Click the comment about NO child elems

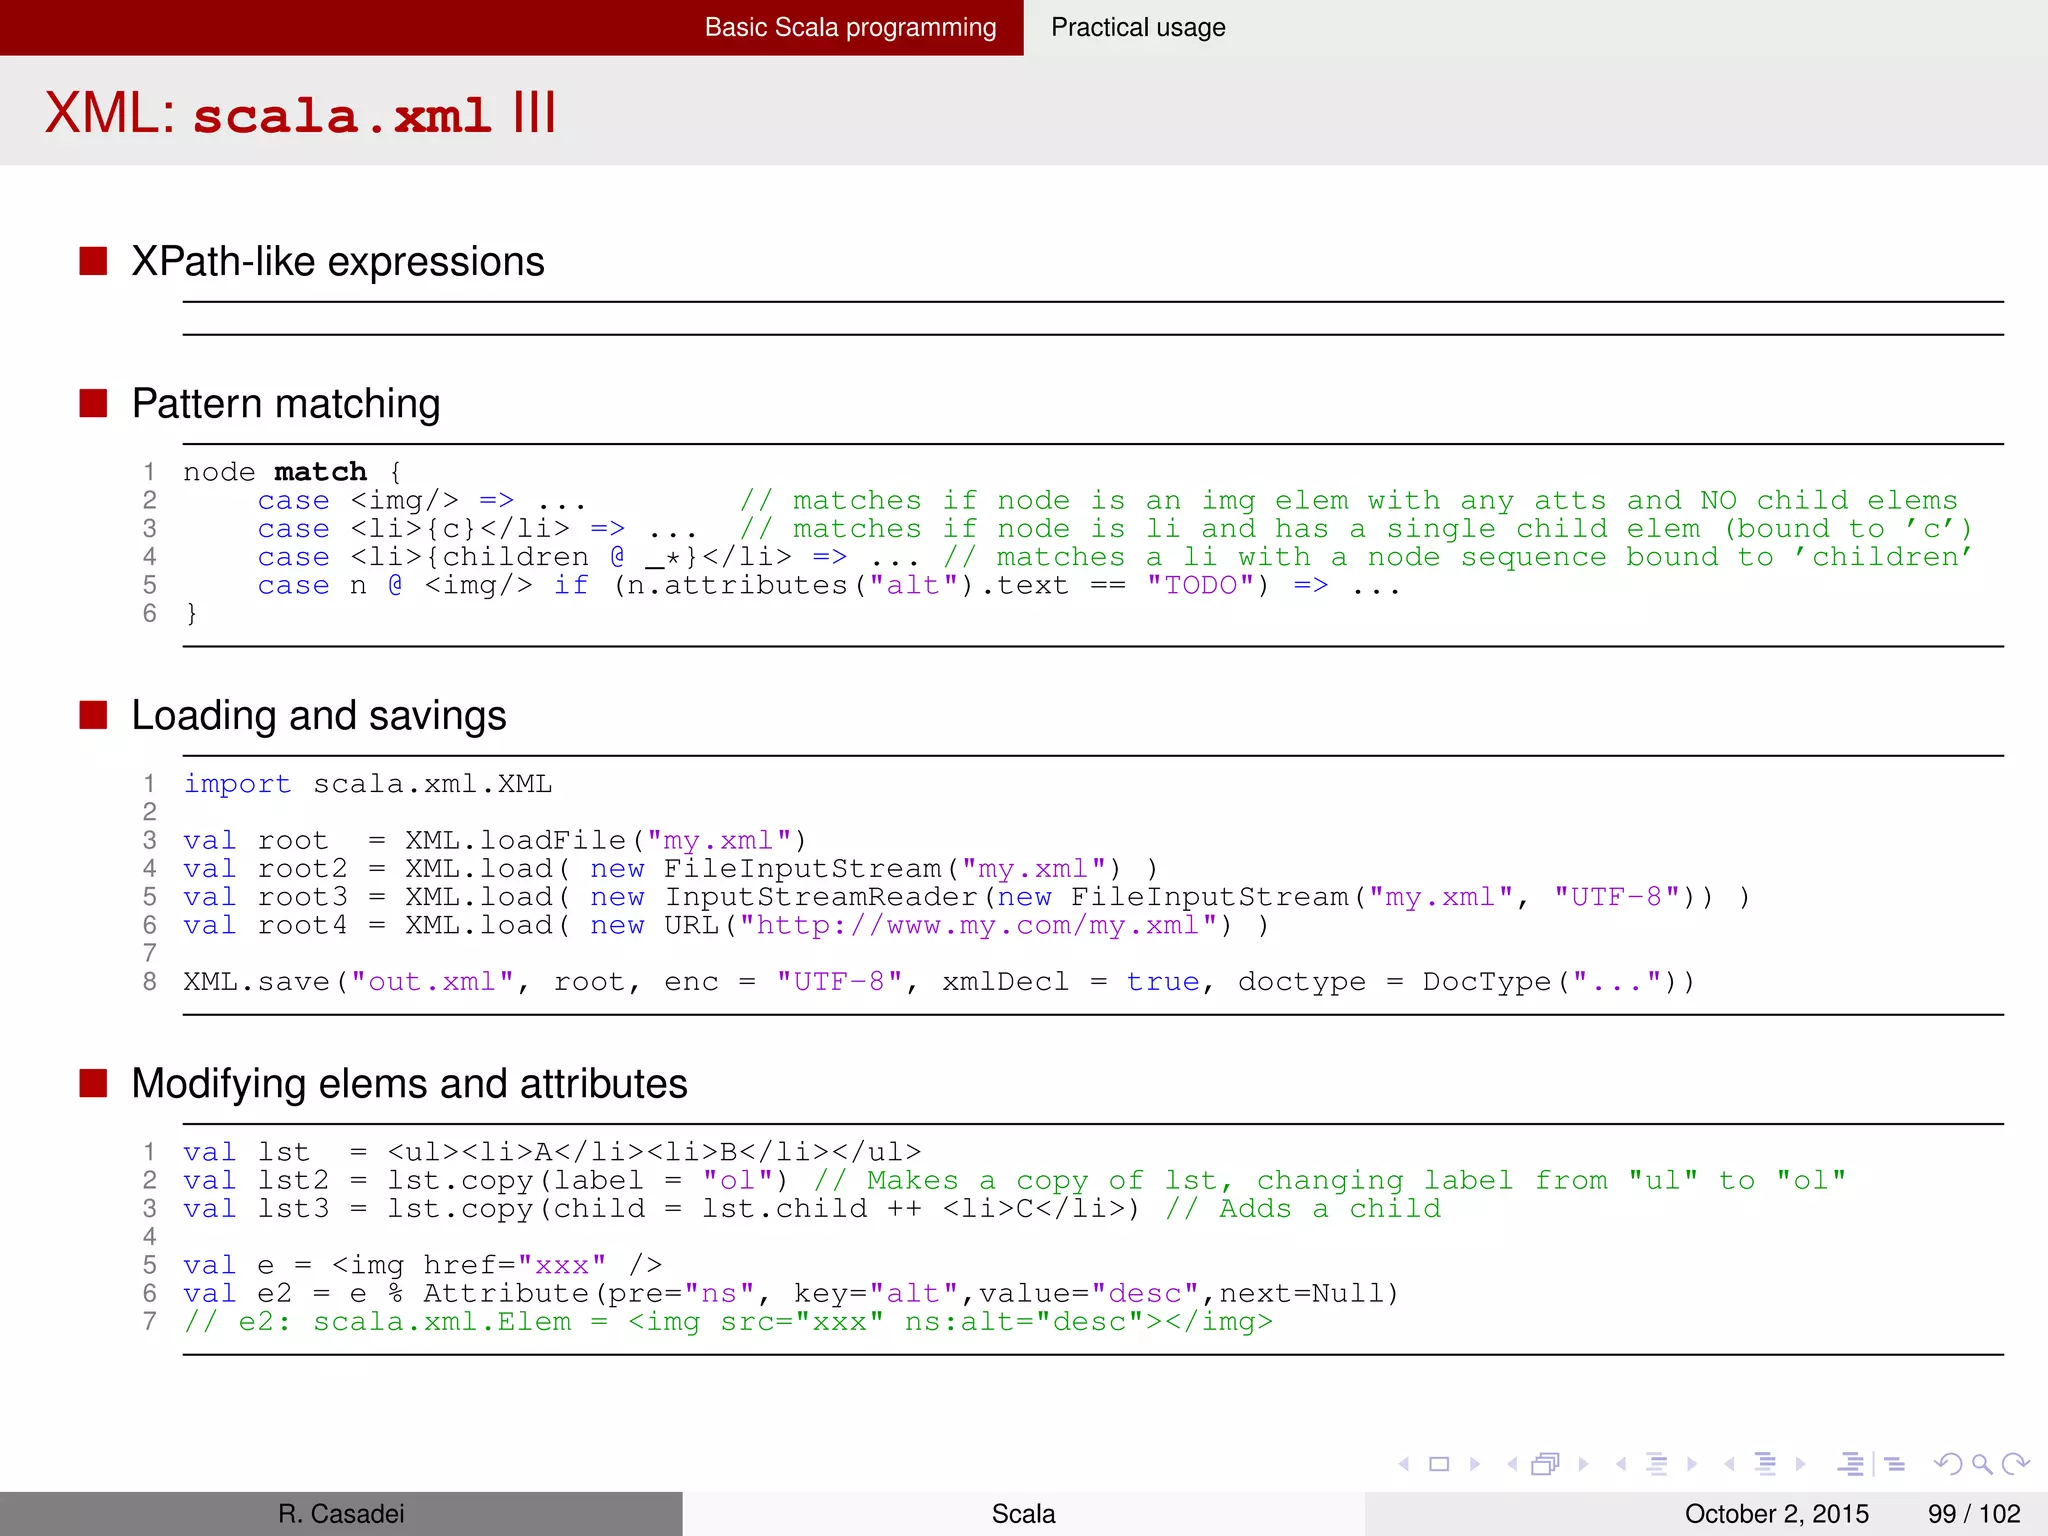tap(1348, 500)
